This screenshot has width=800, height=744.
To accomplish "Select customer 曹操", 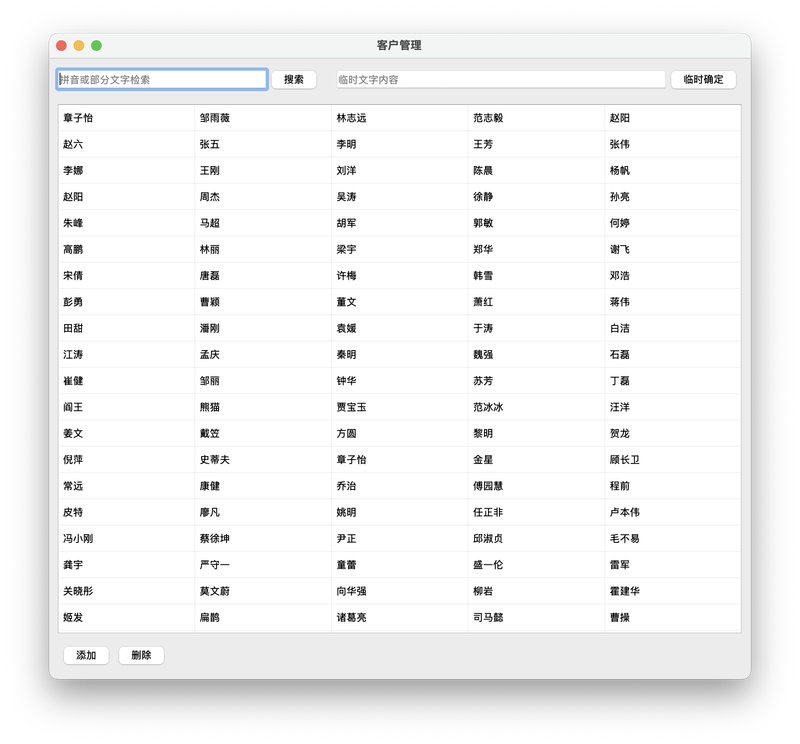I will (x=673, y=617).
